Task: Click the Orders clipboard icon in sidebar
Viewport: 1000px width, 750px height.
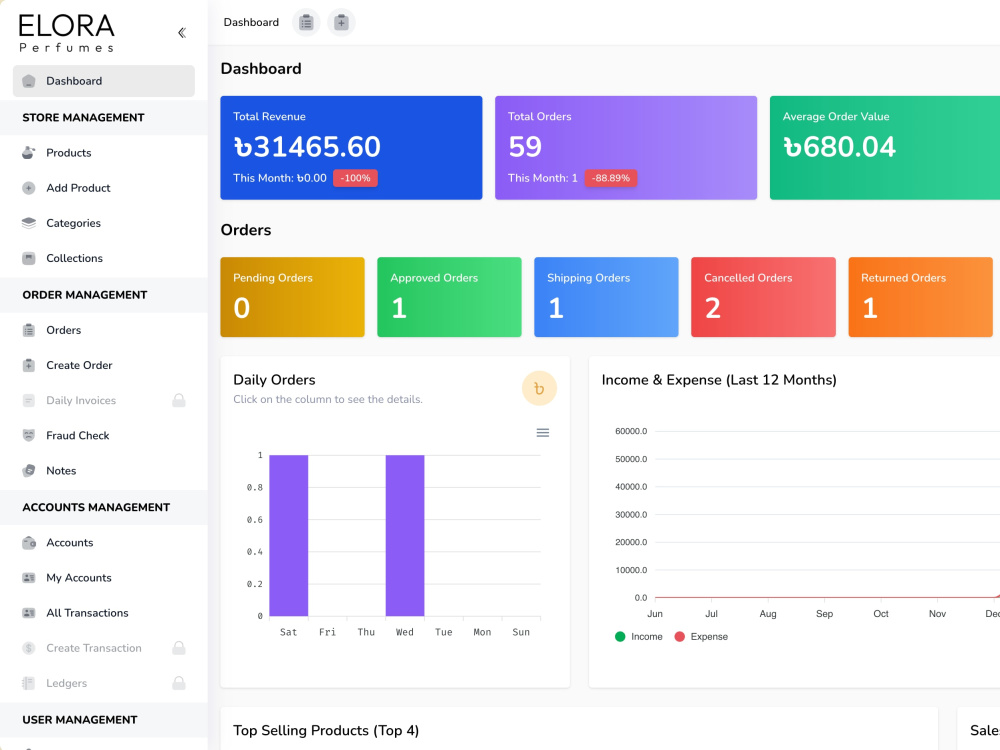Action: (x=29, y=330)
